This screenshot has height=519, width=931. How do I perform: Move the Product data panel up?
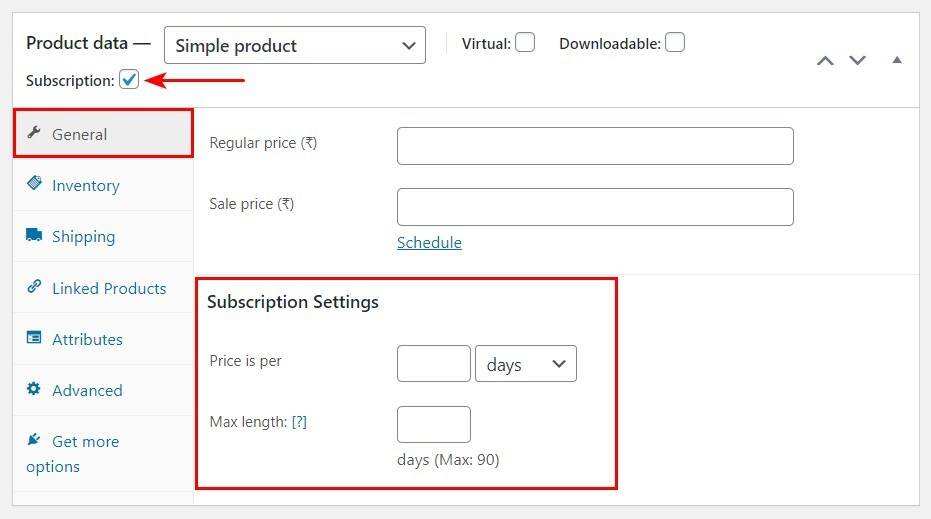pos(825,60)
